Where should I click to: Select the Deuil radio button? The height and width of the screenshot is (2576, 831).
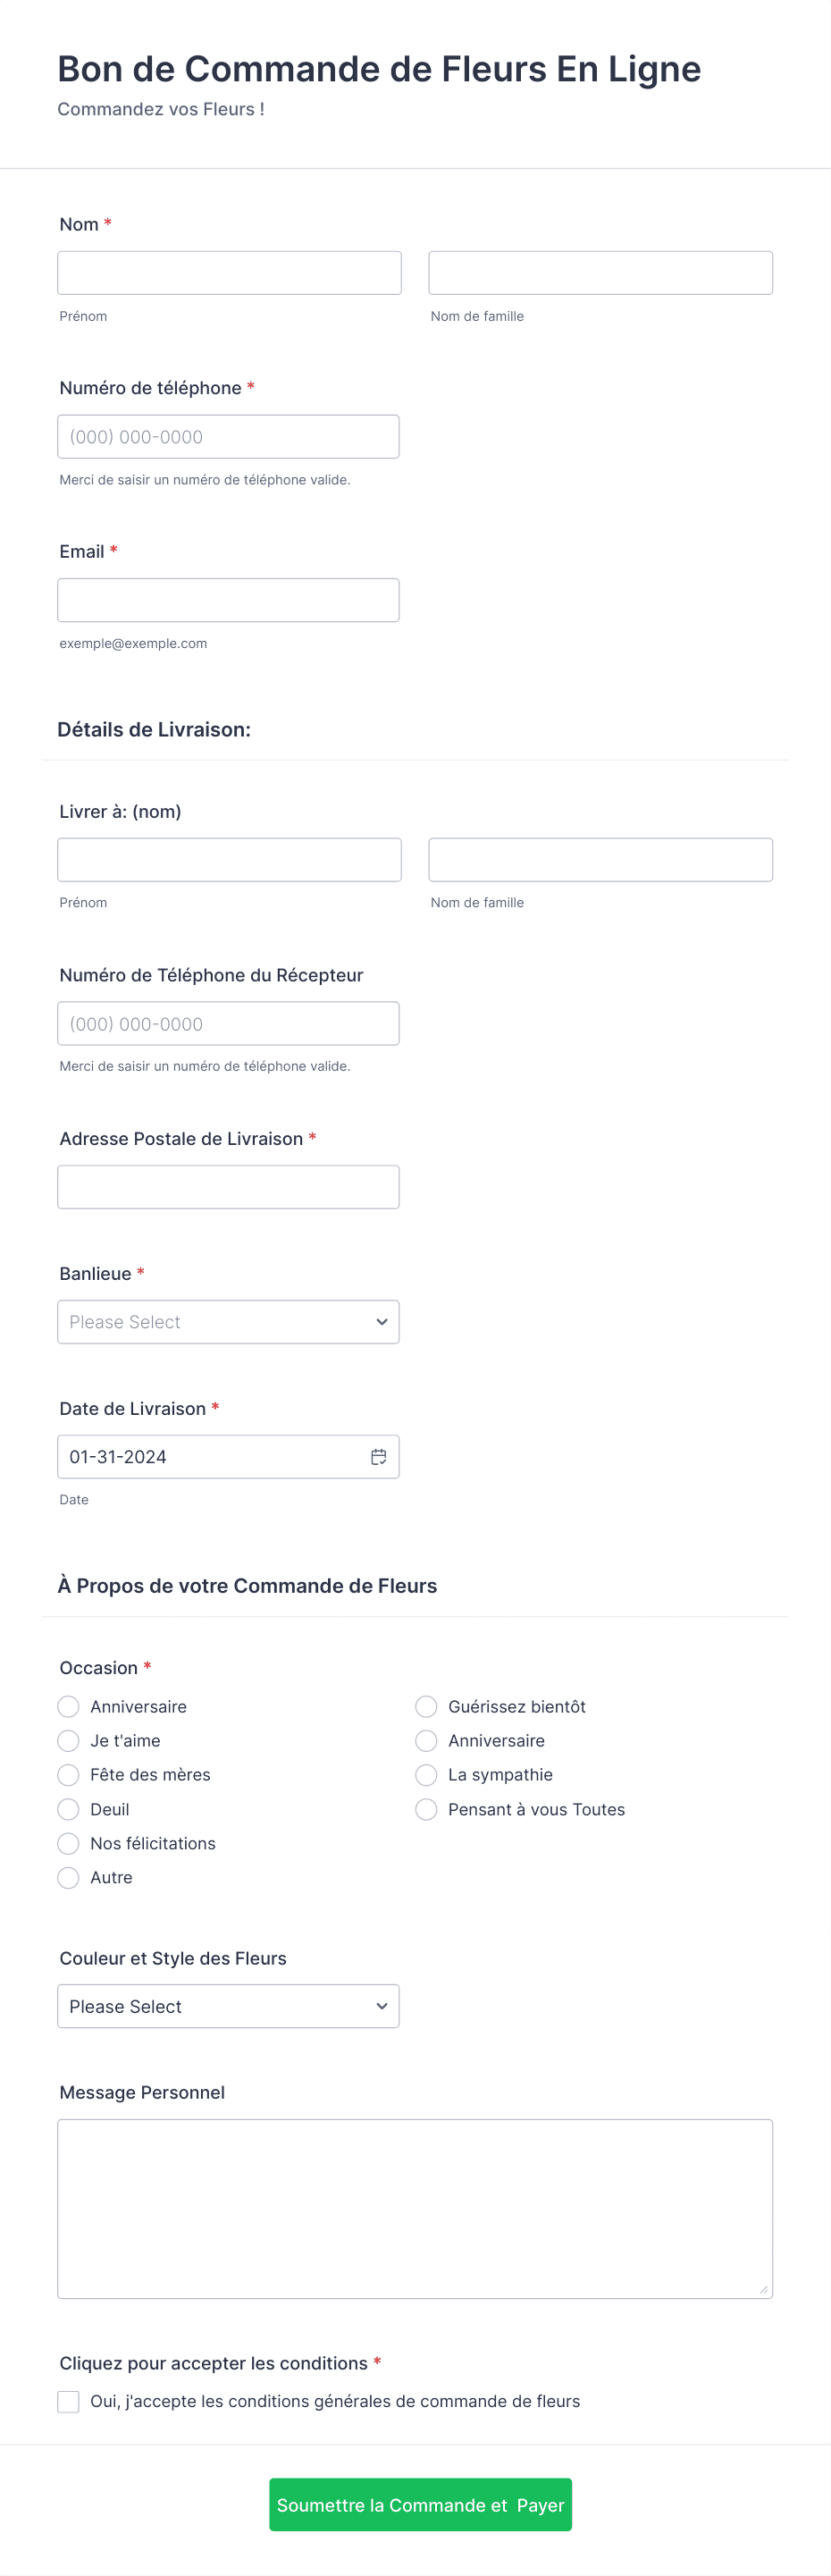click(68, 1809)
